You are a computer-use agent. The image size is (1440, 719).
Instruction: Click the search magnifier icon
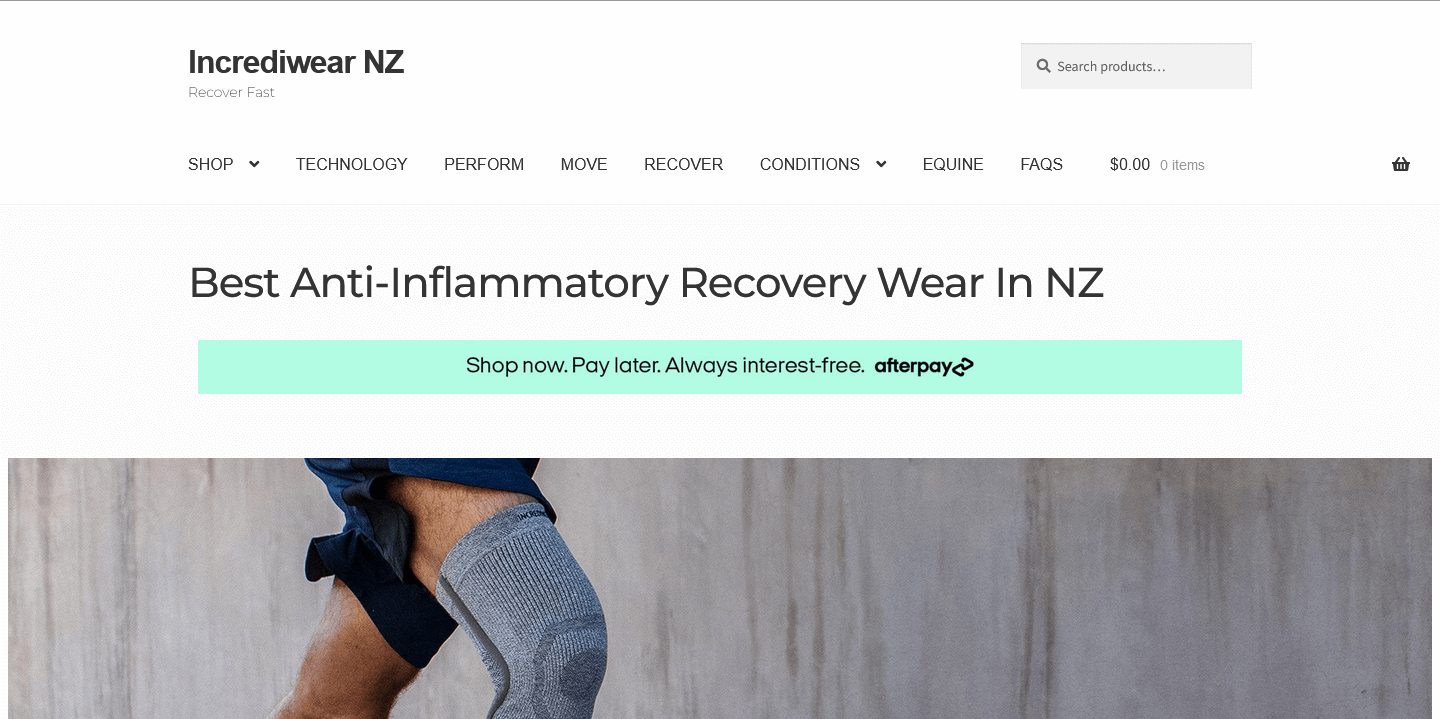(x=1043, y=66)
